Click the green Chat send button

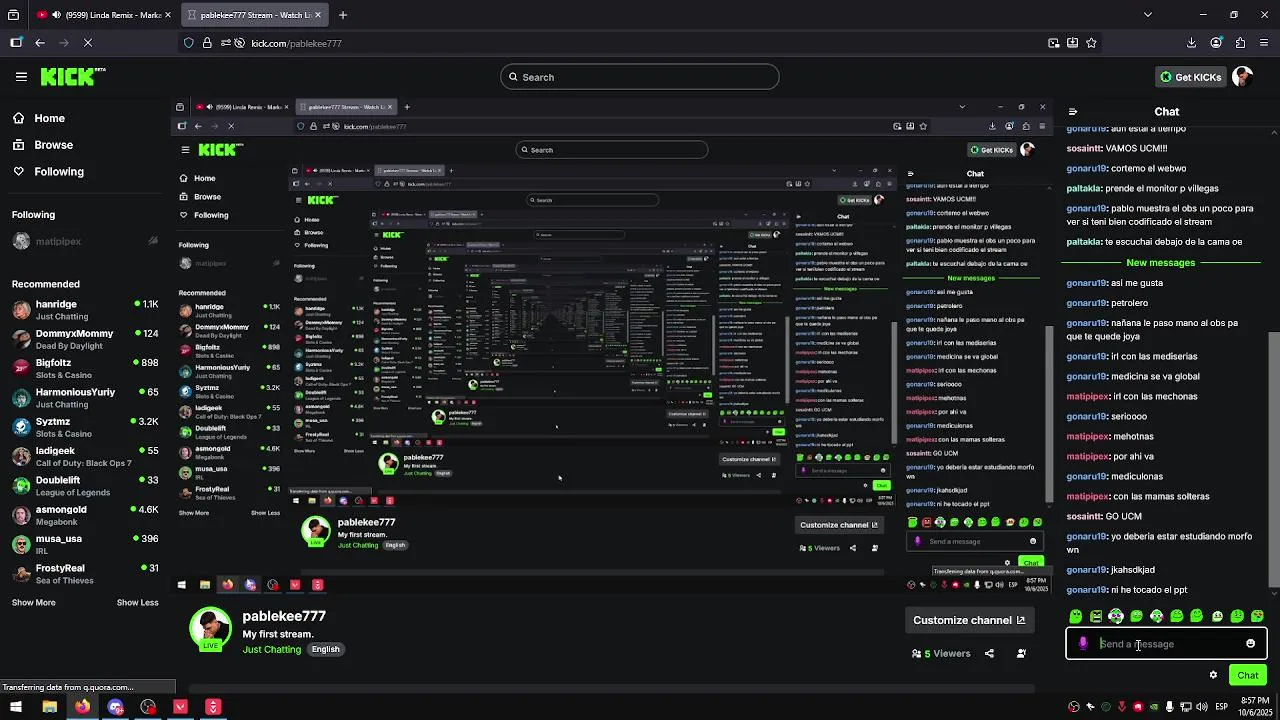(1247, 675)
